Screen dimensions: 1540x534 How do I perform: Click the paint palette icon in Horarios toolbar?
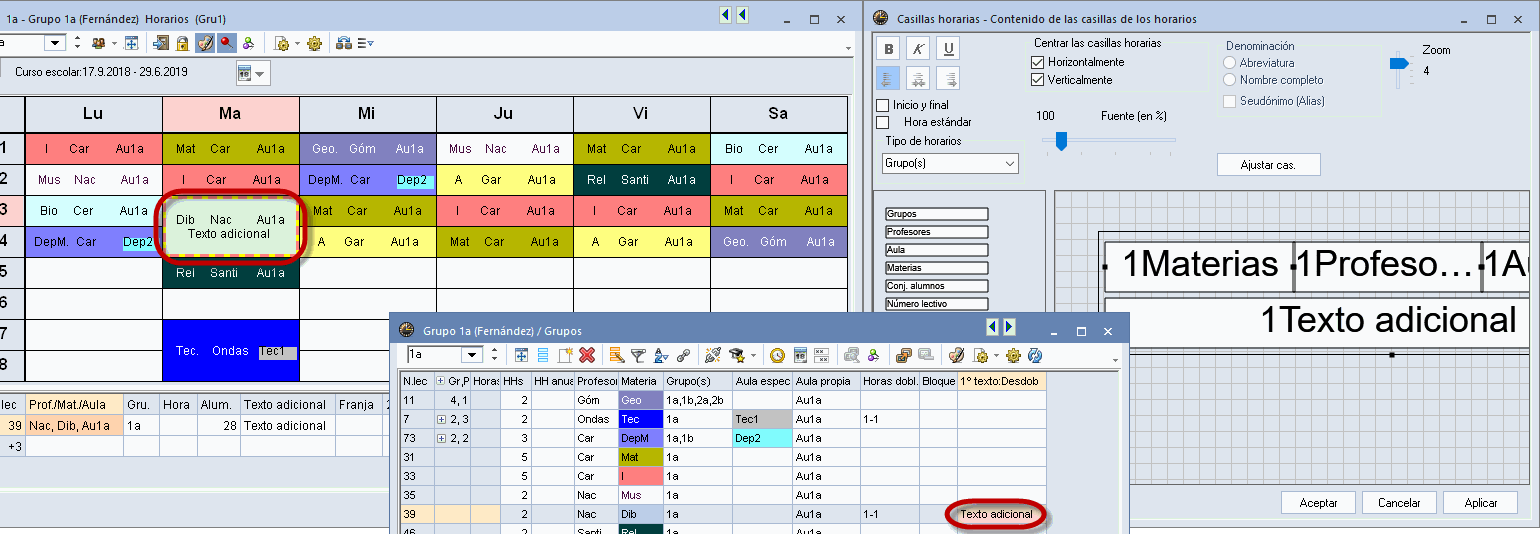(x=205, y=43)
